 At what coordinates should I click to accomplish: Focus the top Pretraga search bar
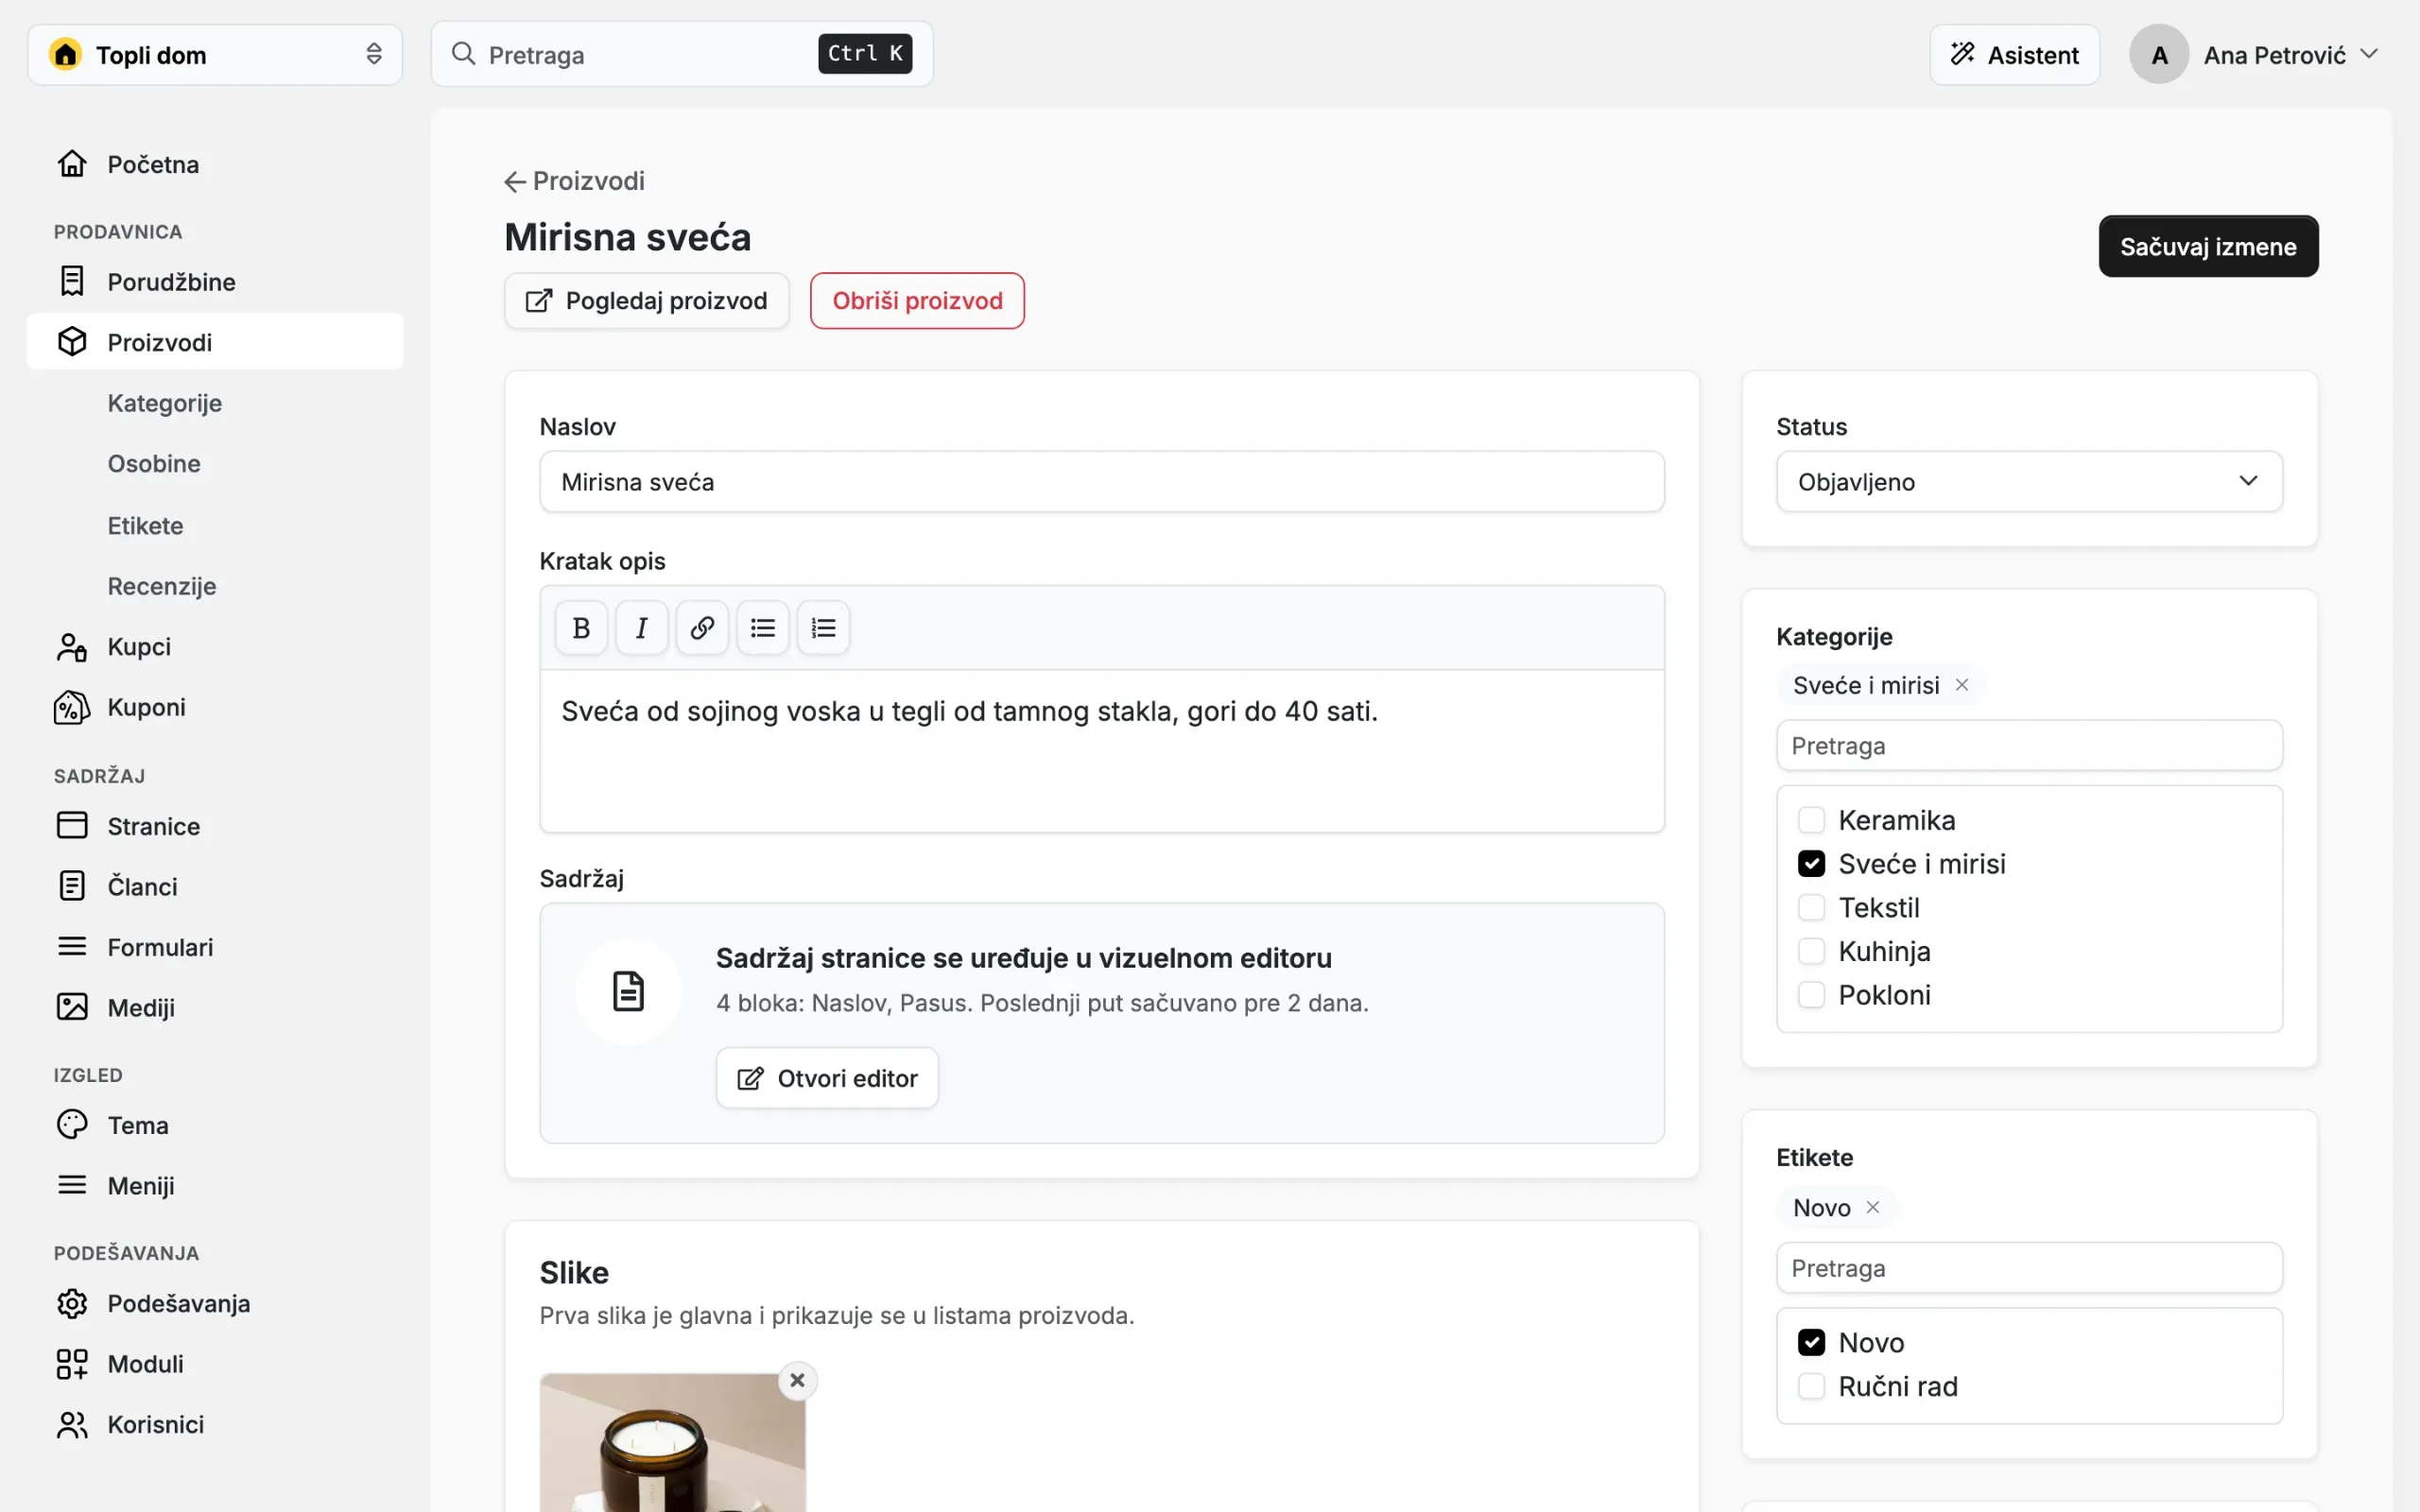point(682,54)
